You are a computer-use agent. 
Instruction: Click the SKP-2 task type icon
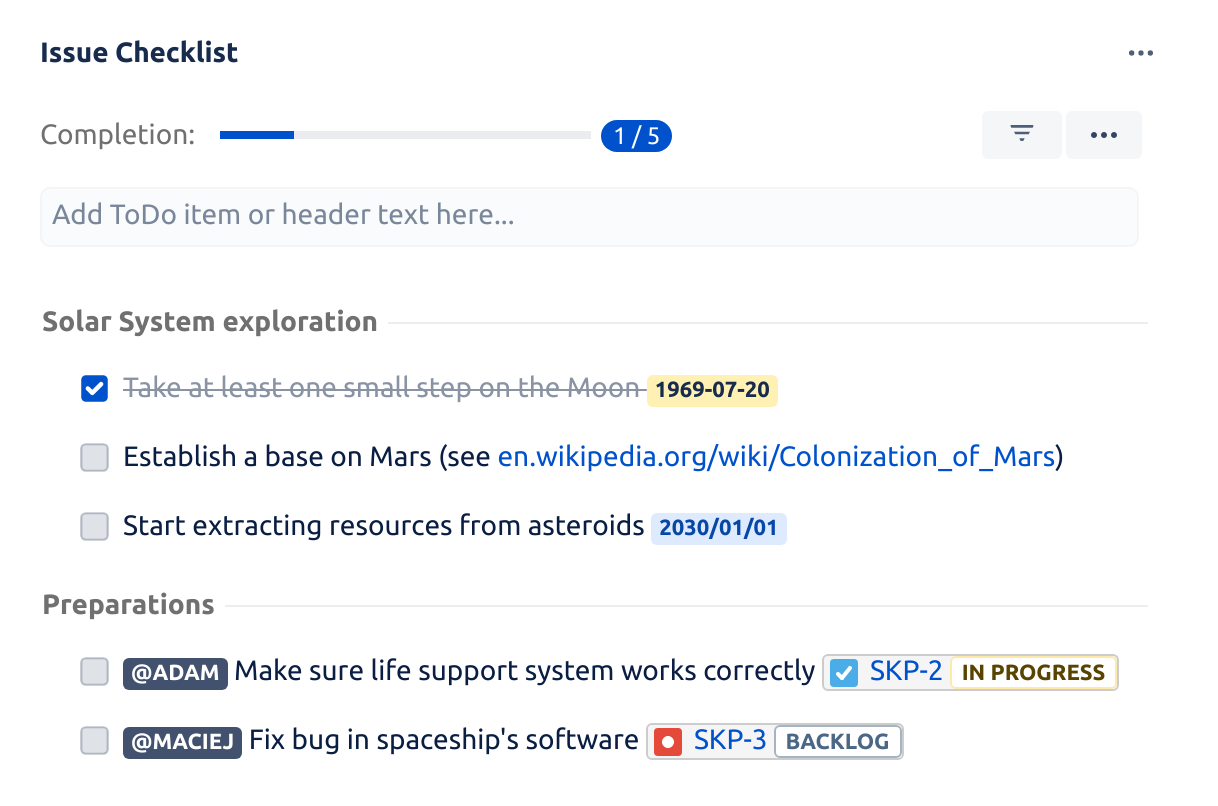[845, 672]
